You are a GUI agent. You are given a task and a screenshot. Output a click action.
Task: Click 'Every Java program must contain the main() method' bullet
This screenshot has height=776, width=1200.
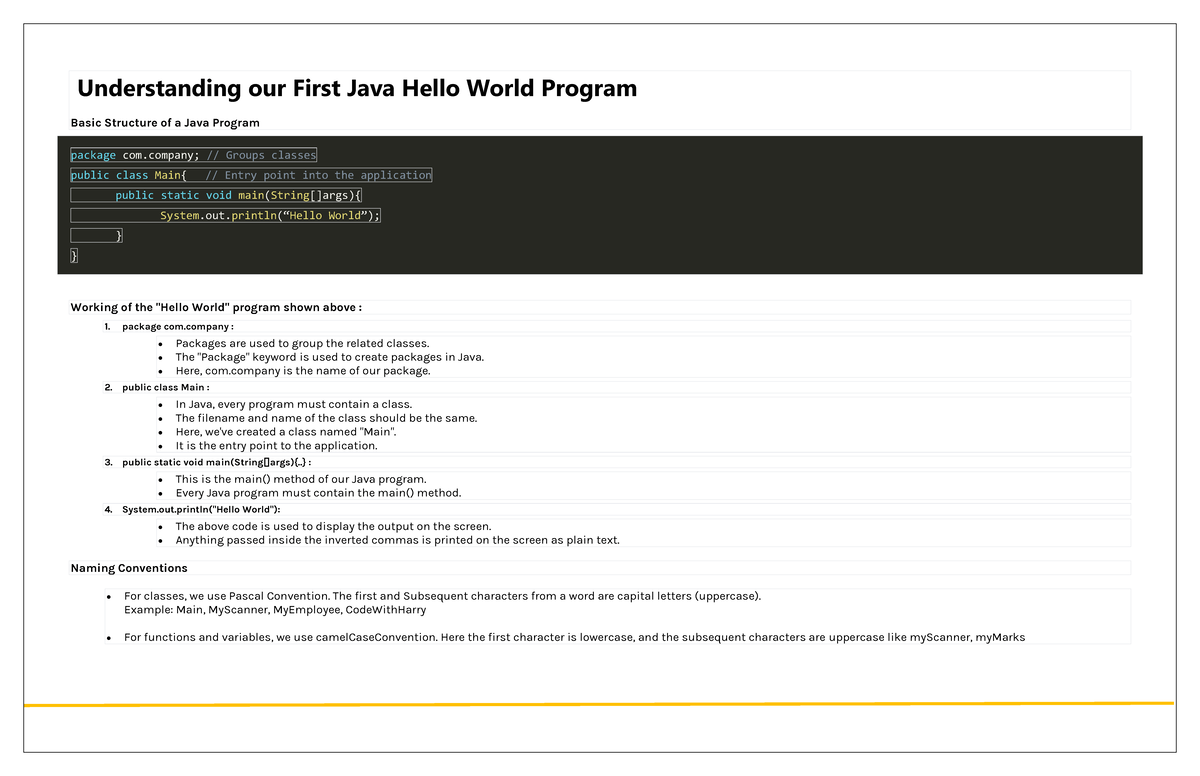(318, 493)
